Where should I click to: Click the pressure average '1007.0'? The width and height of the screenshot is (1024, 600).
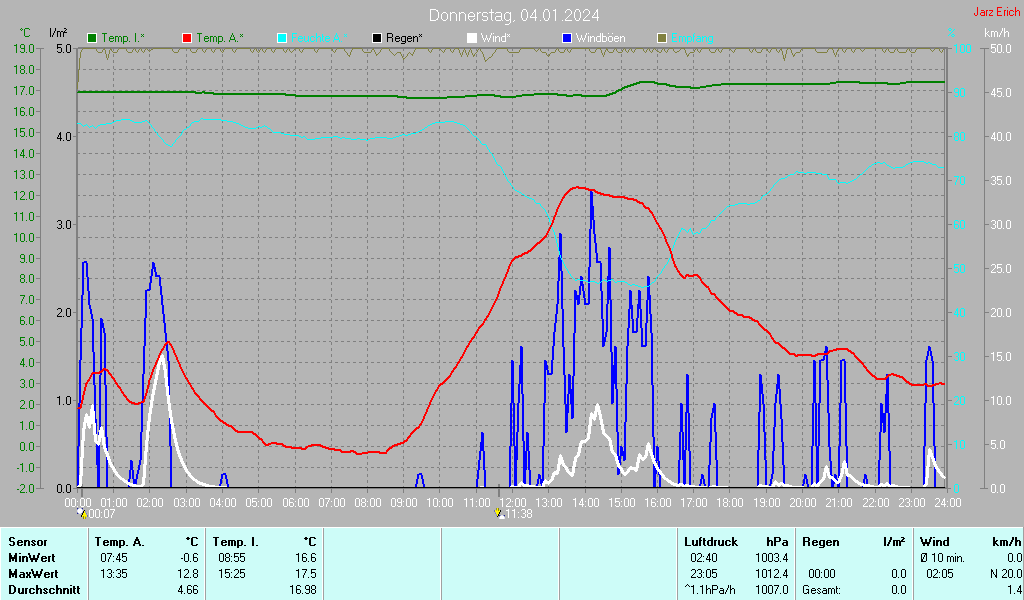(771, 590)
